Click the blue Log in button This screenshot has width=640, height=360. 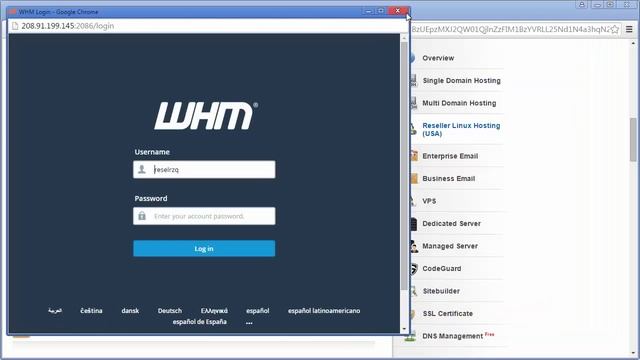tap(204, 249)
